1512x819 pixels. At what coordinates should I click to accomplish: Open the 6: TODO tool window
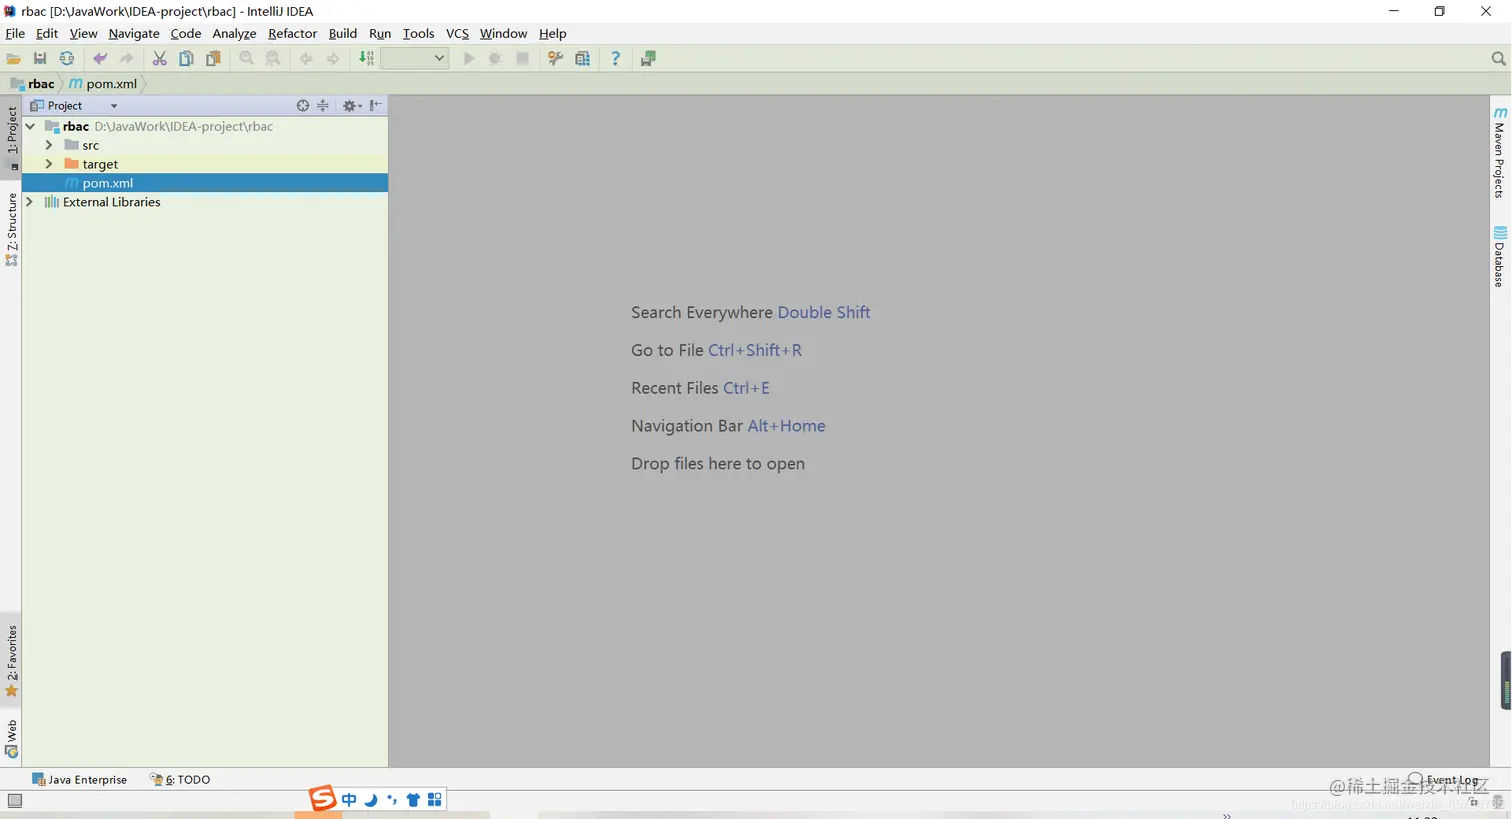pyautogui.click(x=180, y=780)
